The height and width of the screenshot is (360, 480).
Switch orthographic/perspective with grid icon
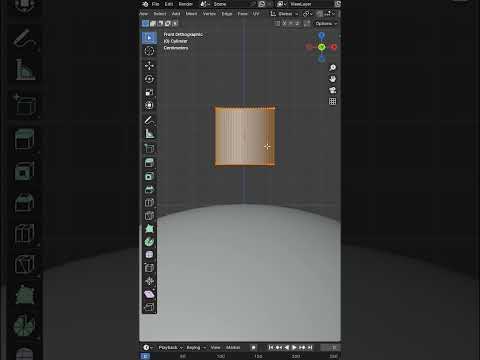pyautogui.click(x=332, y=101)
